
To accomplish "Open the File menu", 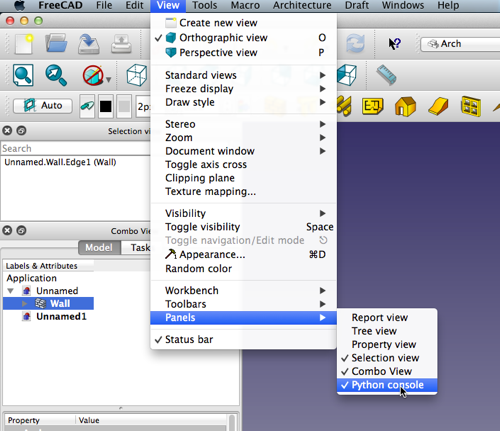I will click(x=104, y=5).
